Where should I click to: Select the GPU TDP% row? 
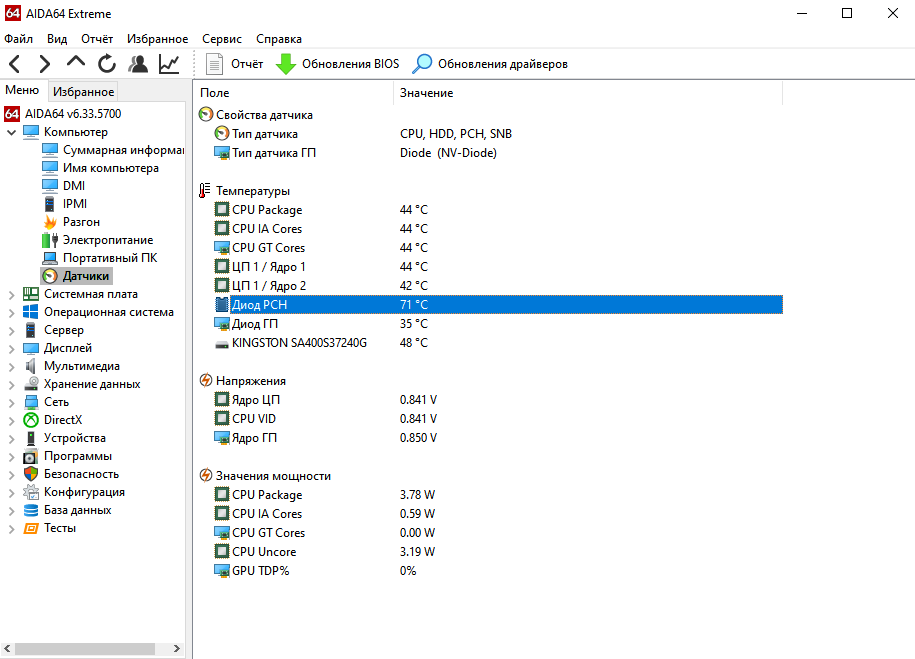coord(498,571)
